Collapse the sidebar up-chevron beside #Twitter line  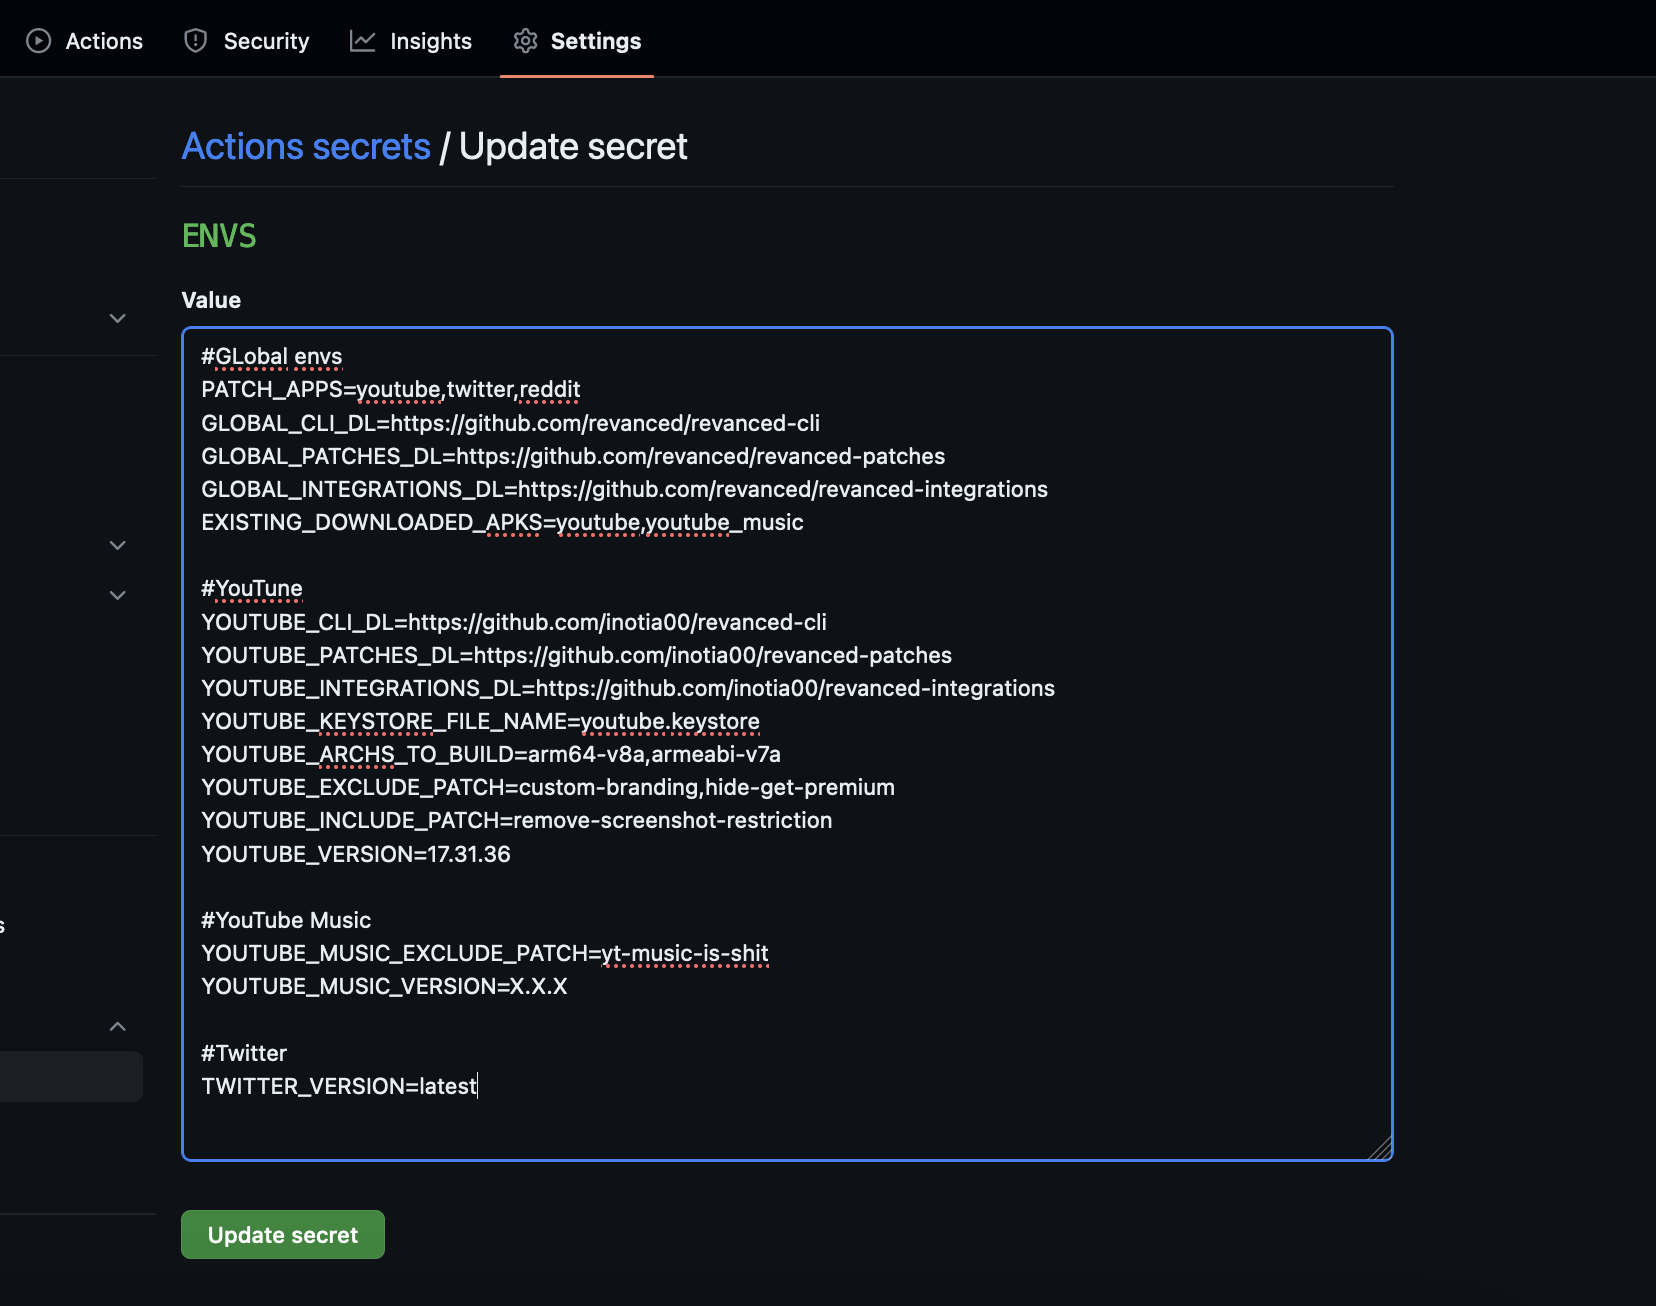click(x=118, y=1027)
